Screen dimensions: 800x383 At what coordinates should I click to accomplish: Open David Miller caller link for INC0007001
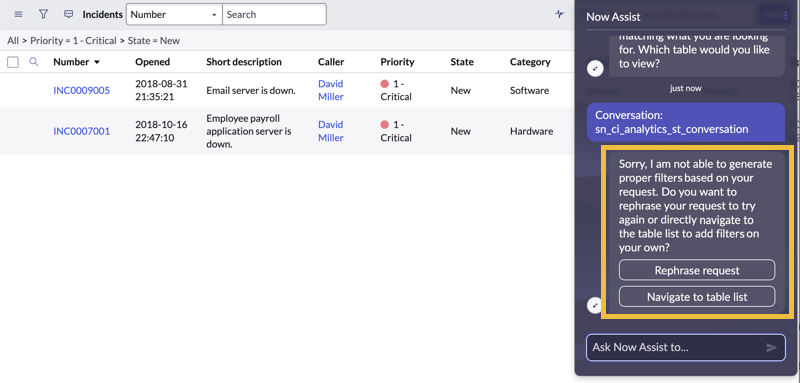click(331, 131)
